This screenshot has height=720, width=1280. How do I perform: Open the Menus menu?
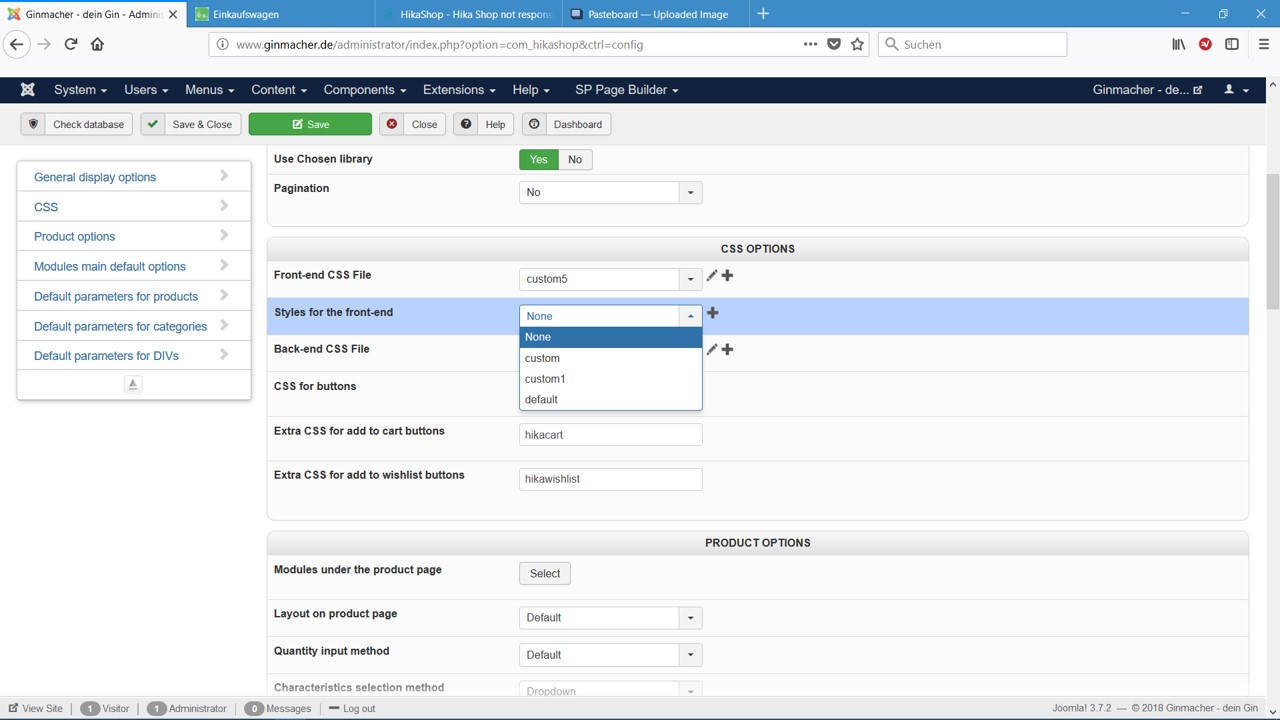point(209,90)
